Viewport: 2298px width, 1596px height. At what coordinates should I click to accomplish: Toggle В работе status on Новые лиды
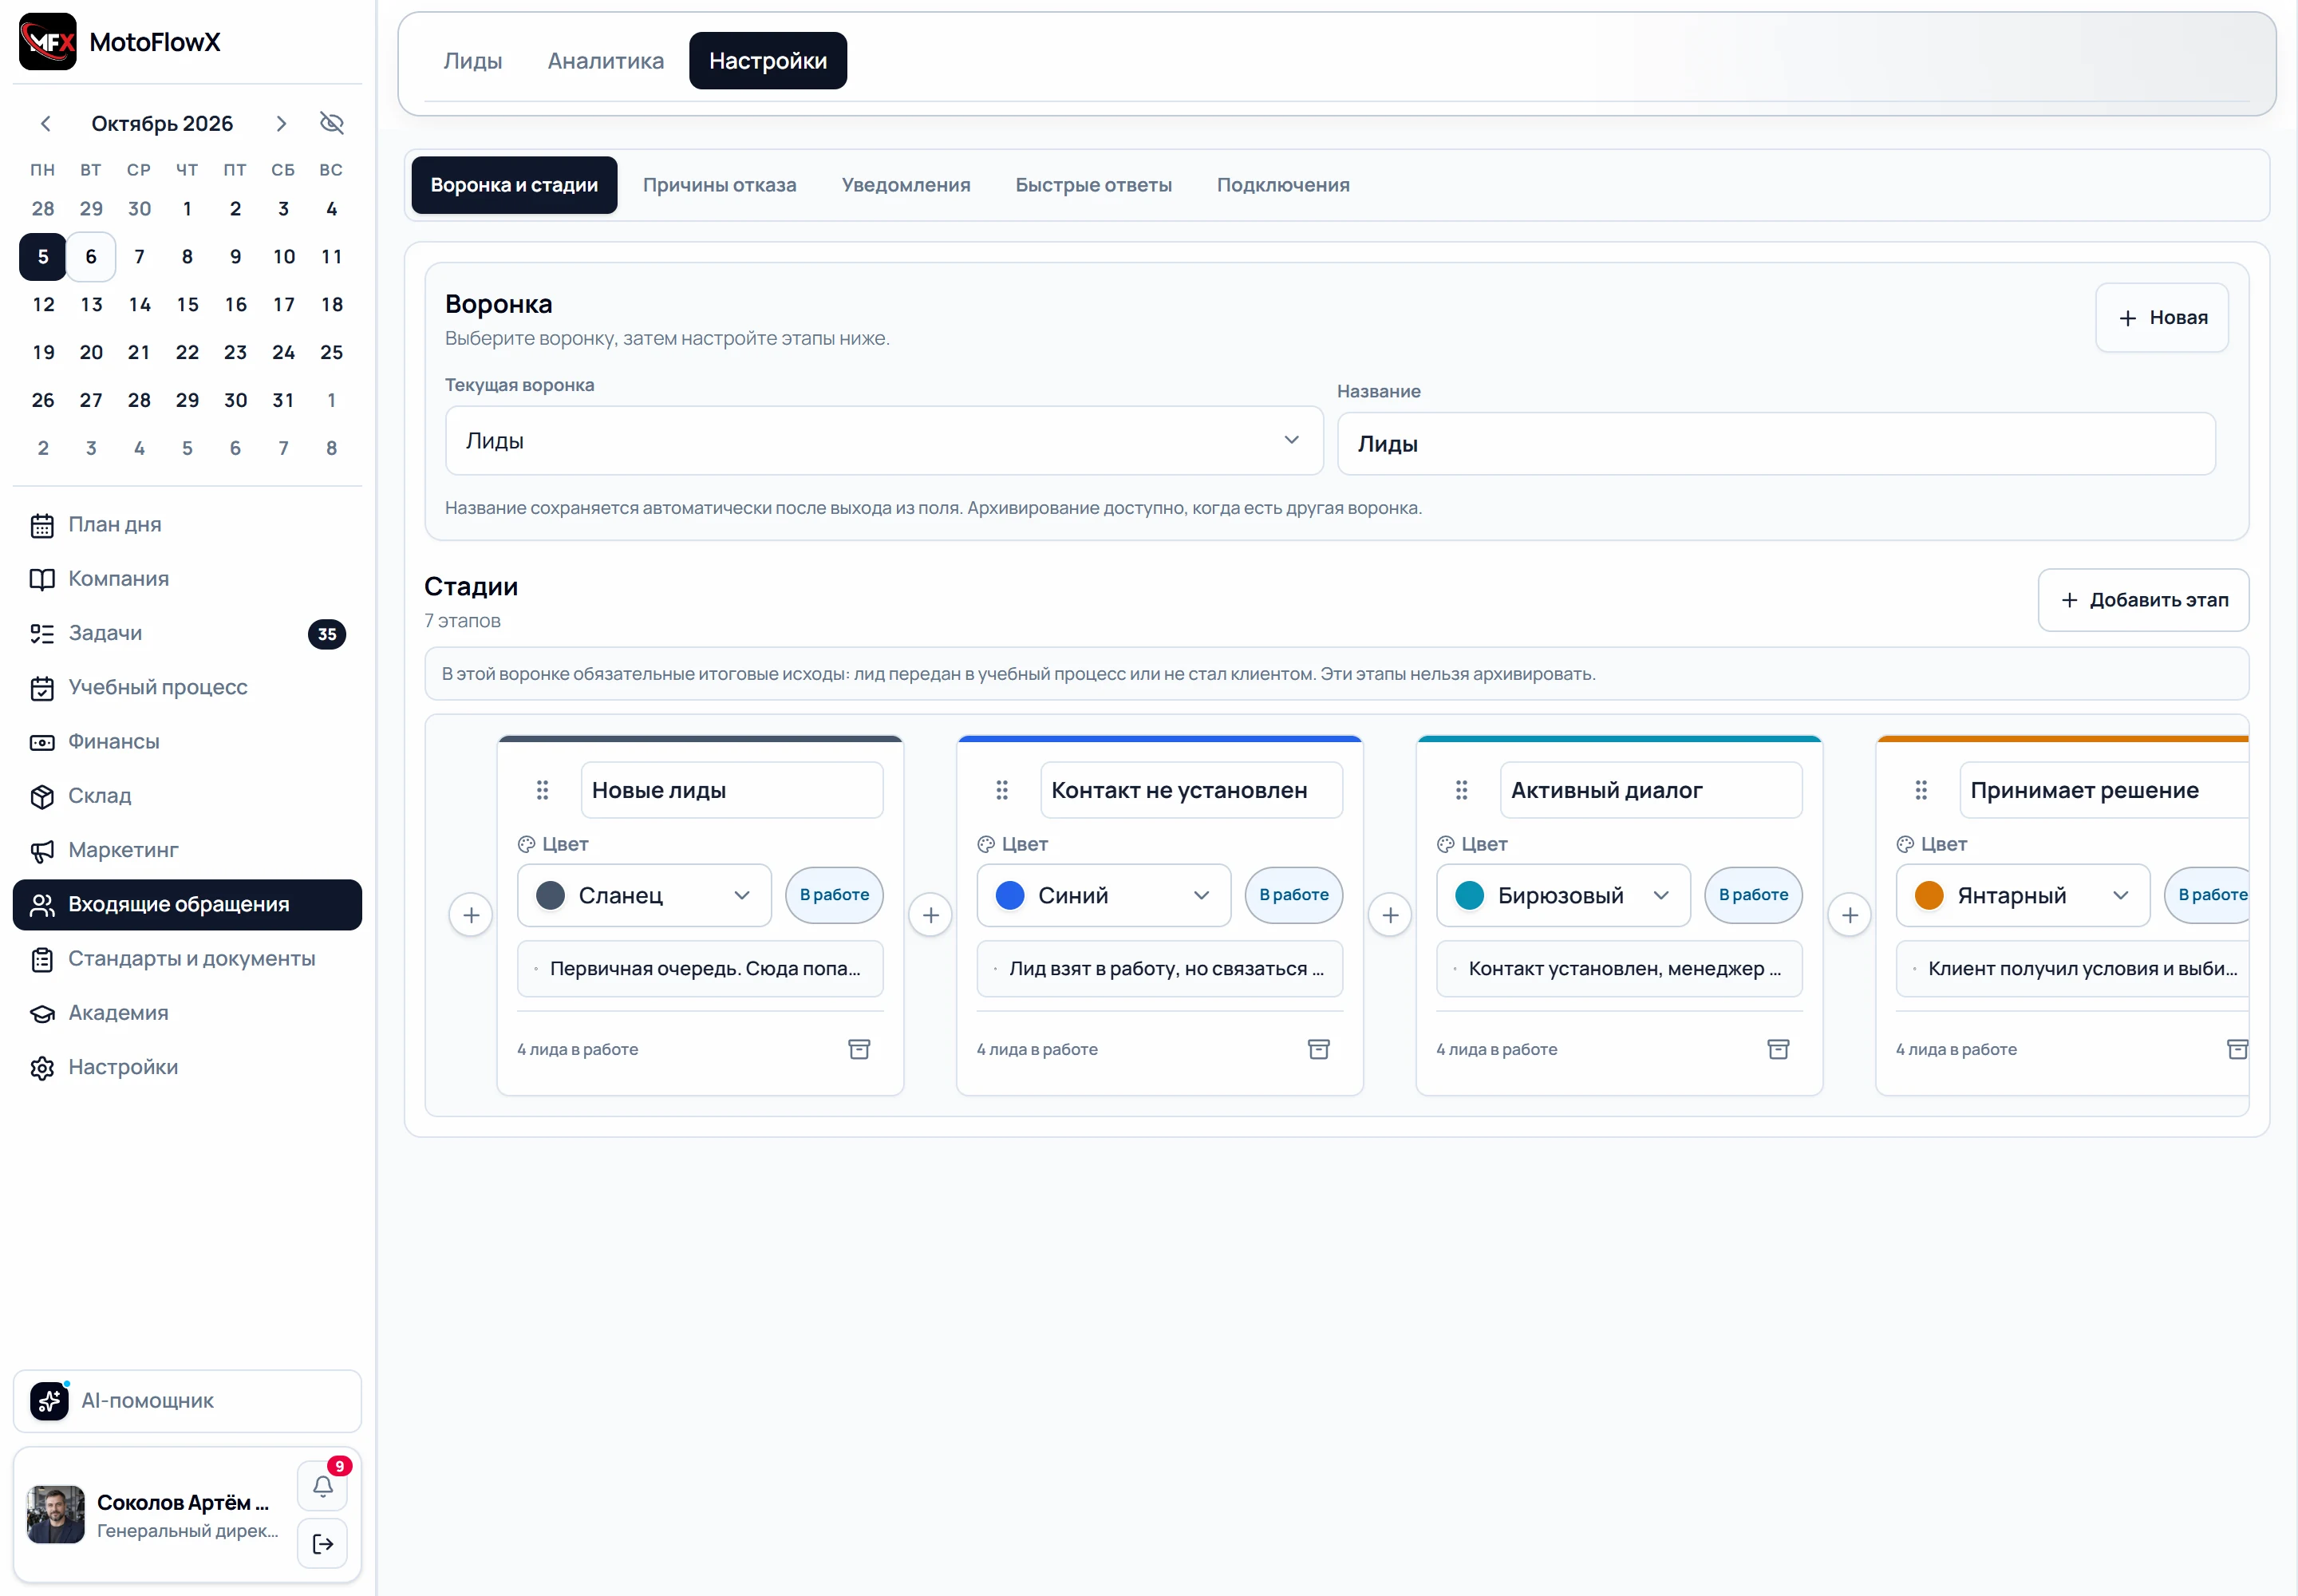tap(834, 895)
